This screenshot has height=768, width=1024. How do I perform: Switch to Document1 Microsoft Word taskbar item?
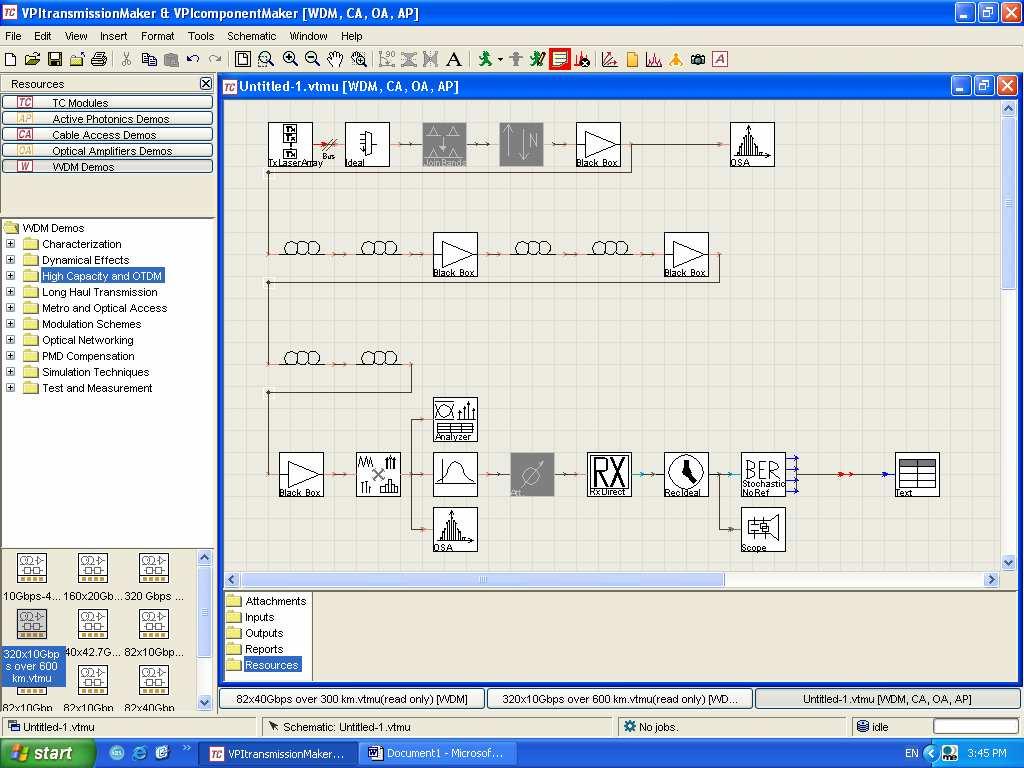(x=438, y=753)
